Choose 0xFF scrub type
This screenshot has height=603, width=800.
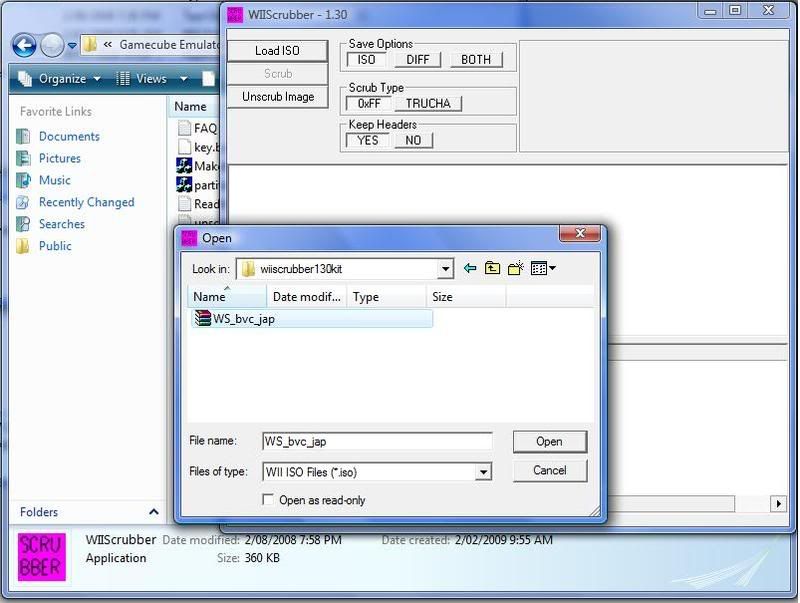point(369,104)
